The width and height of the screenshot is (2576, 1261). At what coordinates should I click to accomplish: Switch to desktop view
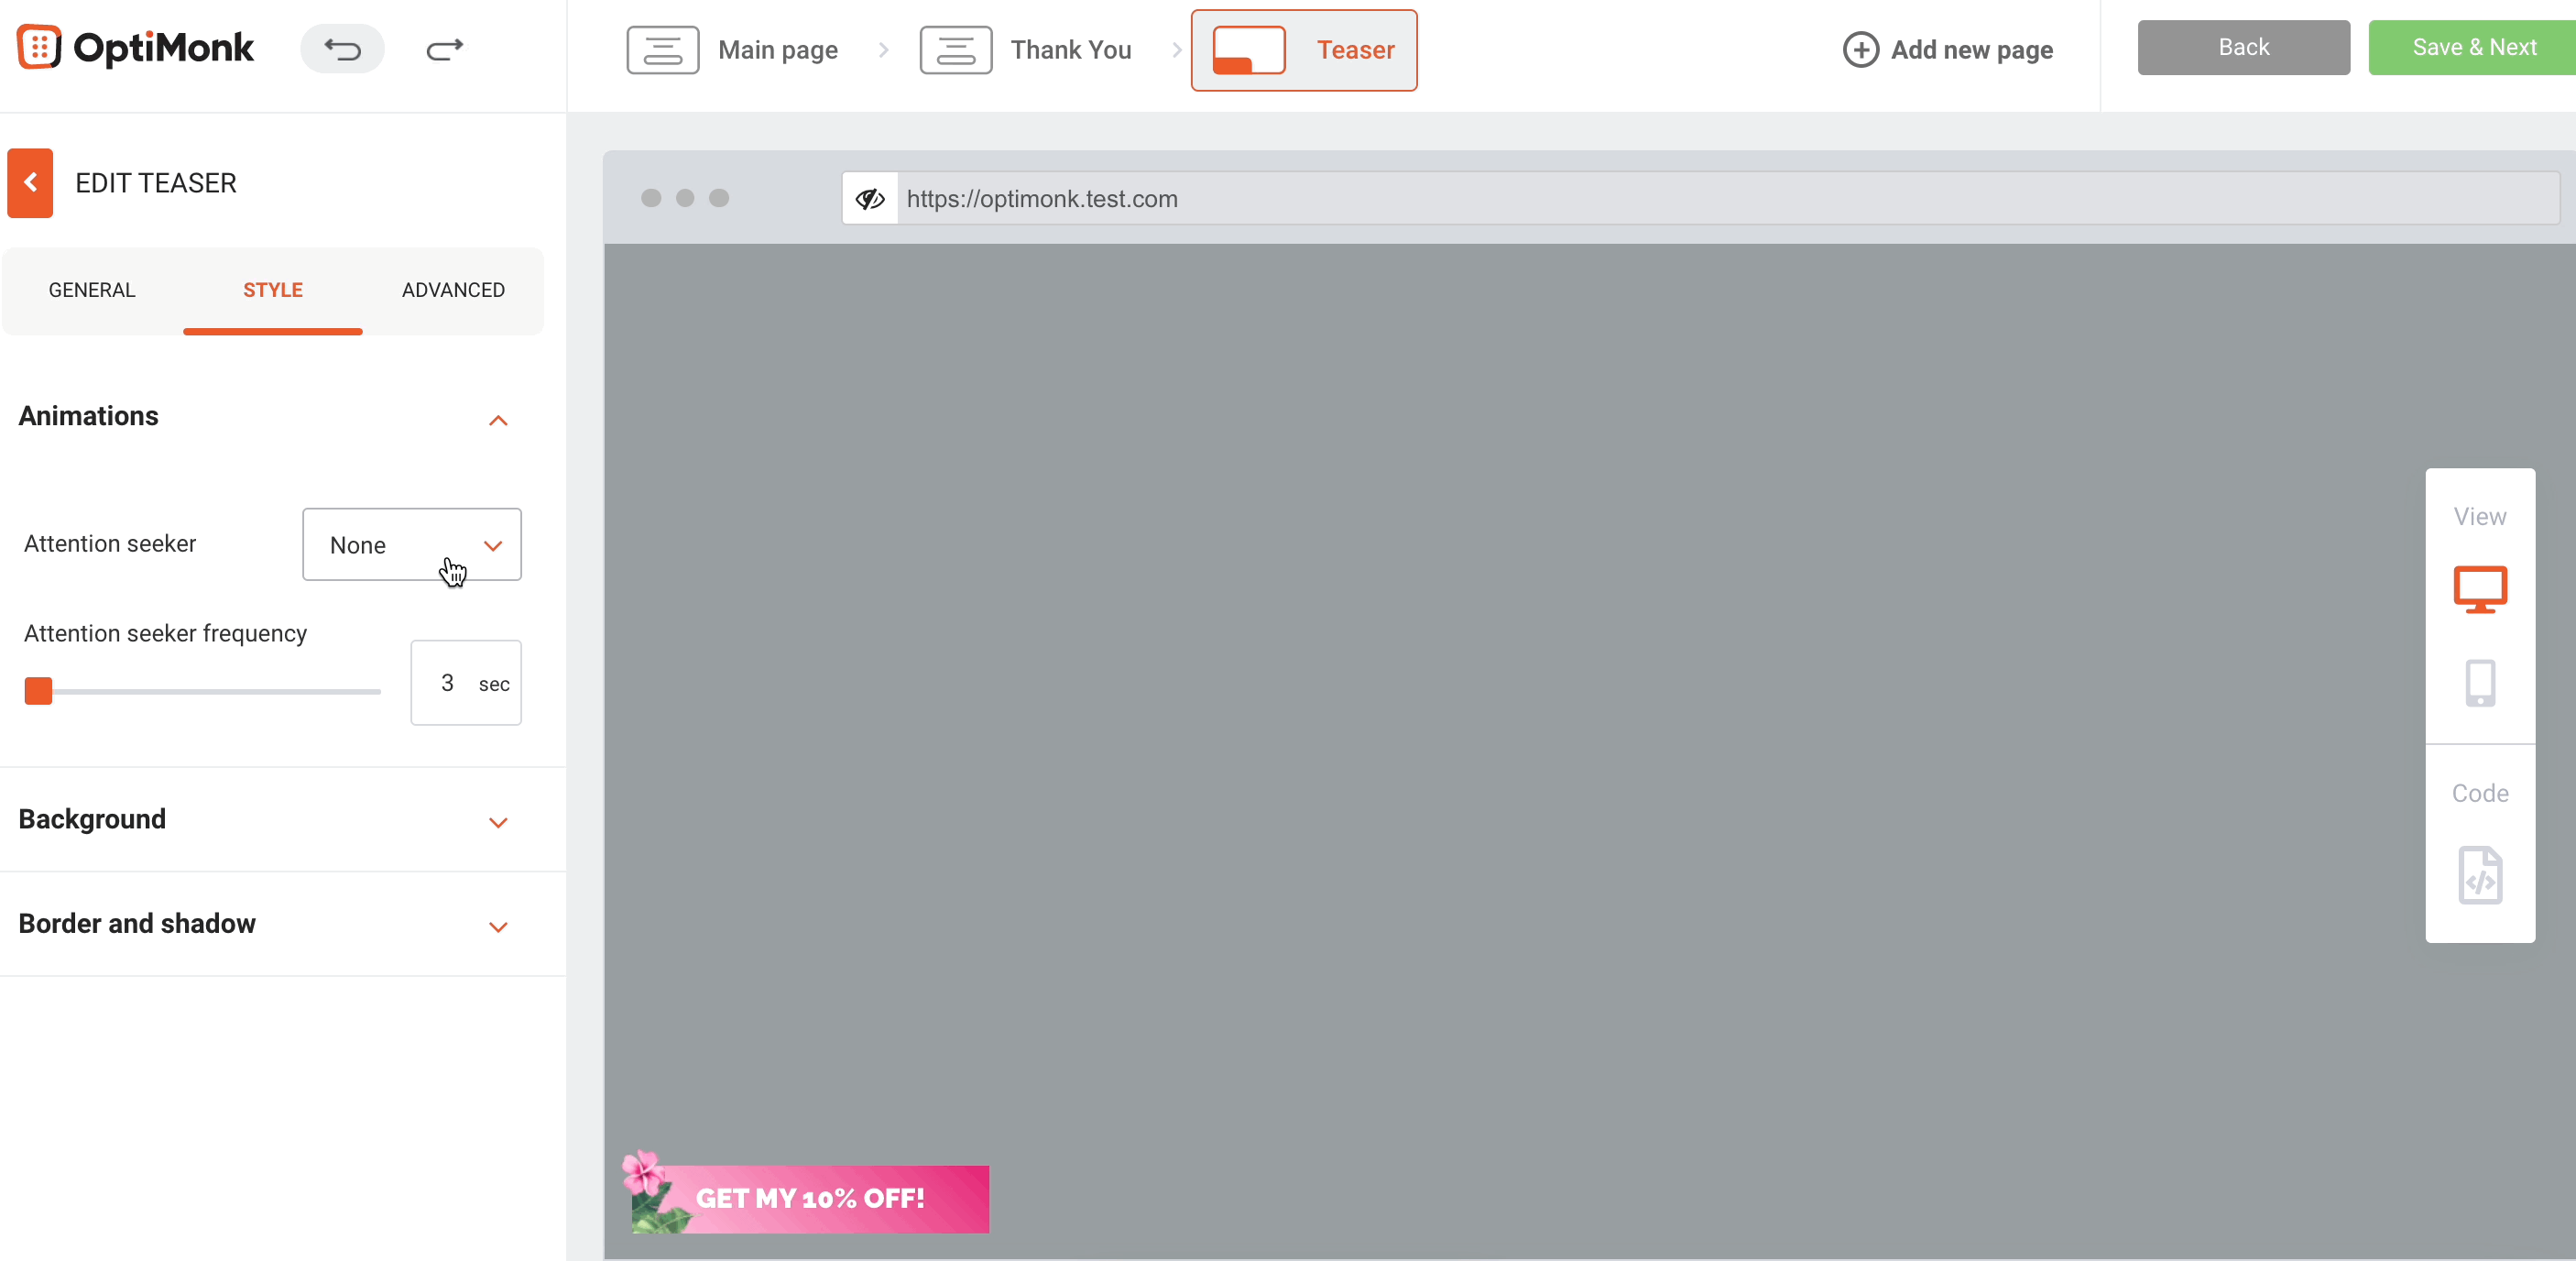tap(2480, 589)
